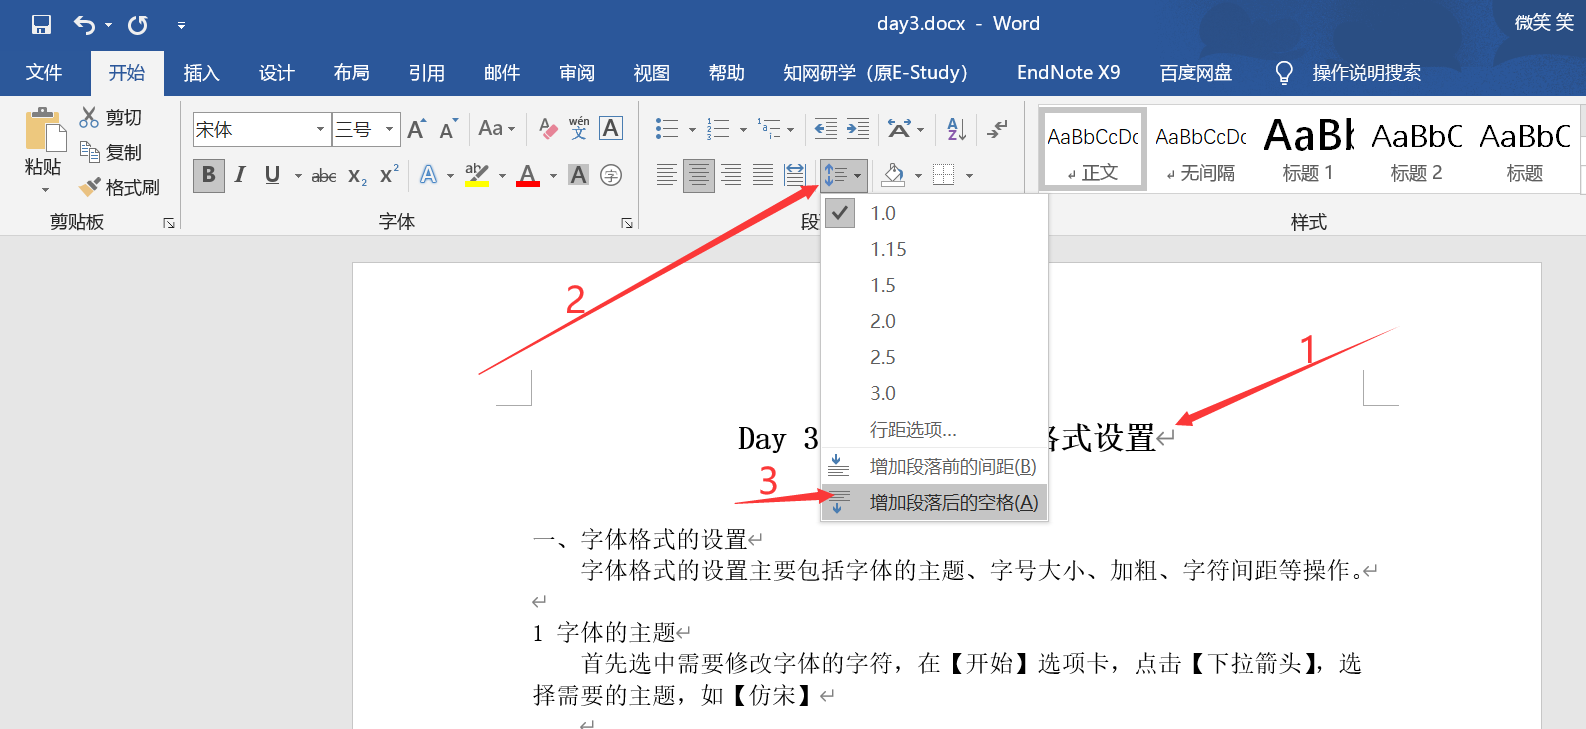Open the Font dialog launcher next to 字体
Image resolution: width=1586 pixels, height=729 pixels.
(x=627, y=223)
